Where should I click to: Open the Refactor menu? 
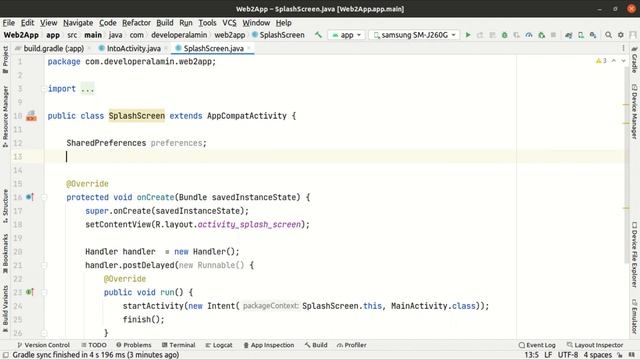tap(136, 23)
